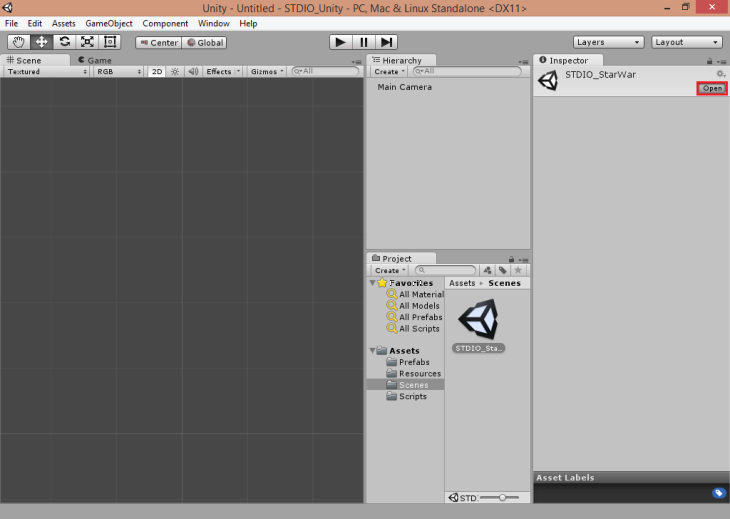Toggle 2D scene view mode
Image resolution: width=730 pixels, height=519 pixels.
[157, 72]
